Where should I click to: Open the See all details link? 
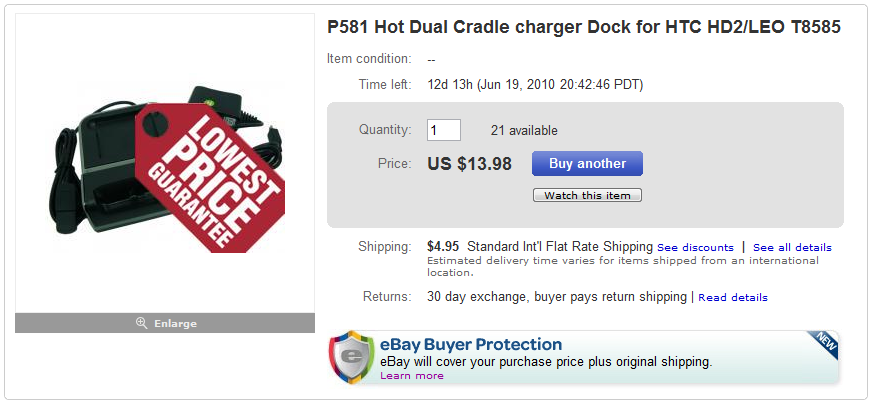(792, 247)
